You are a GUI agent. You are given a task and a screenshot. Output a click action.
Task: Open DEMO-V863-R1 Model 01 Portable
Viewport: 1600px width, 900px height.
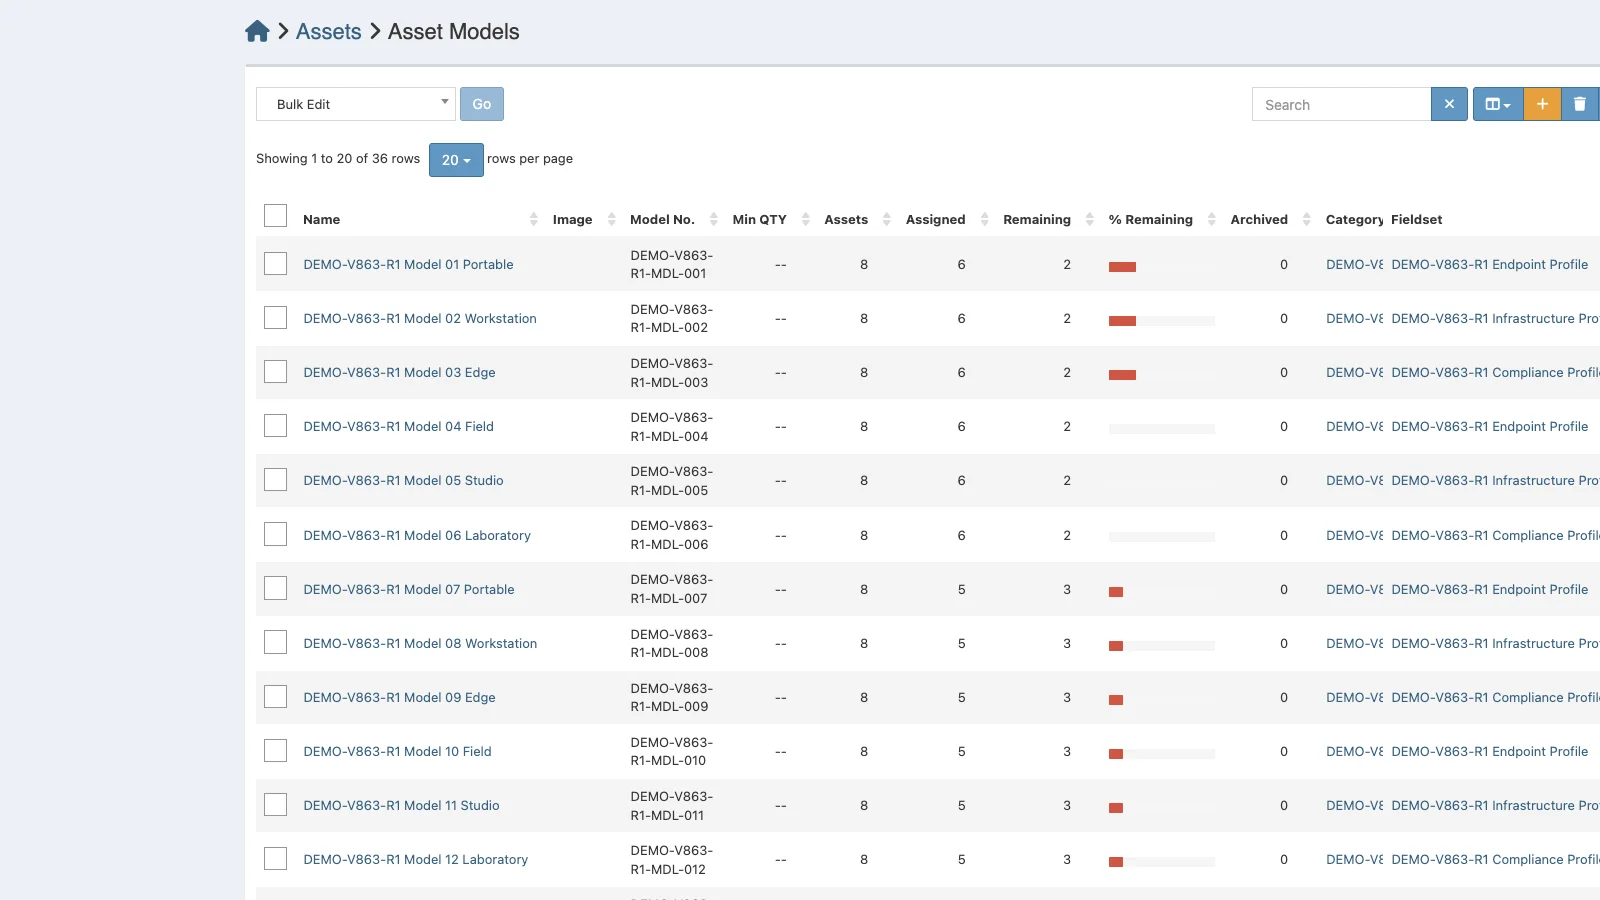point(408,264)
